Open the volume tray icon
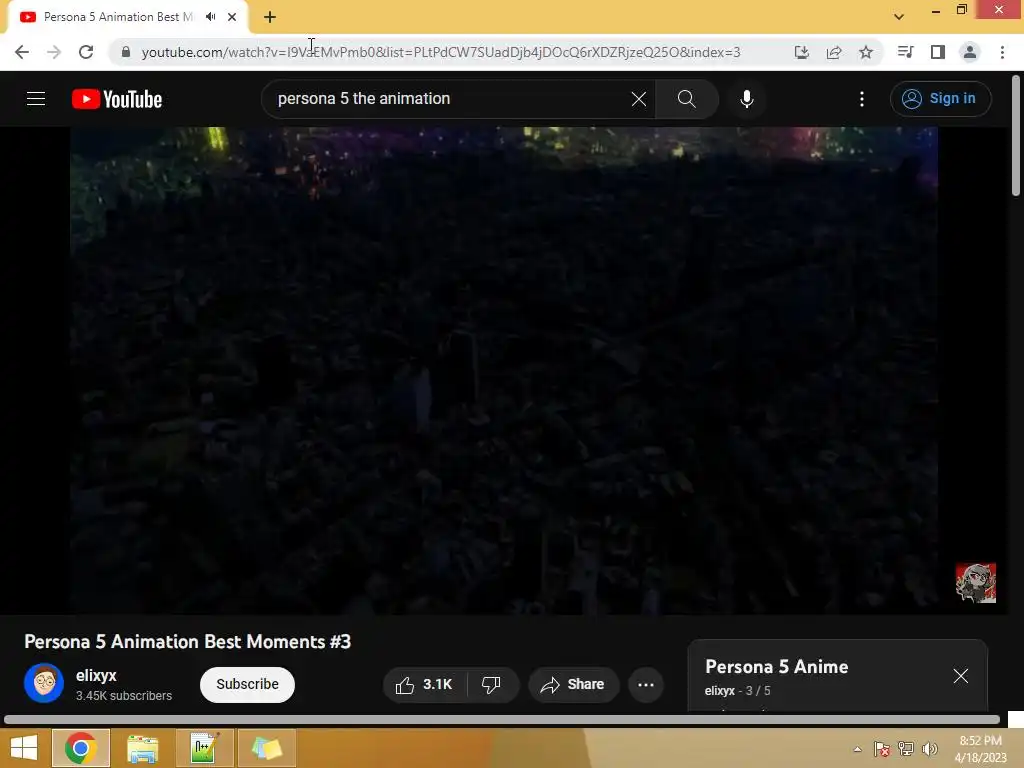This screenshot has width=1024, height=768. tap(930, 749)
